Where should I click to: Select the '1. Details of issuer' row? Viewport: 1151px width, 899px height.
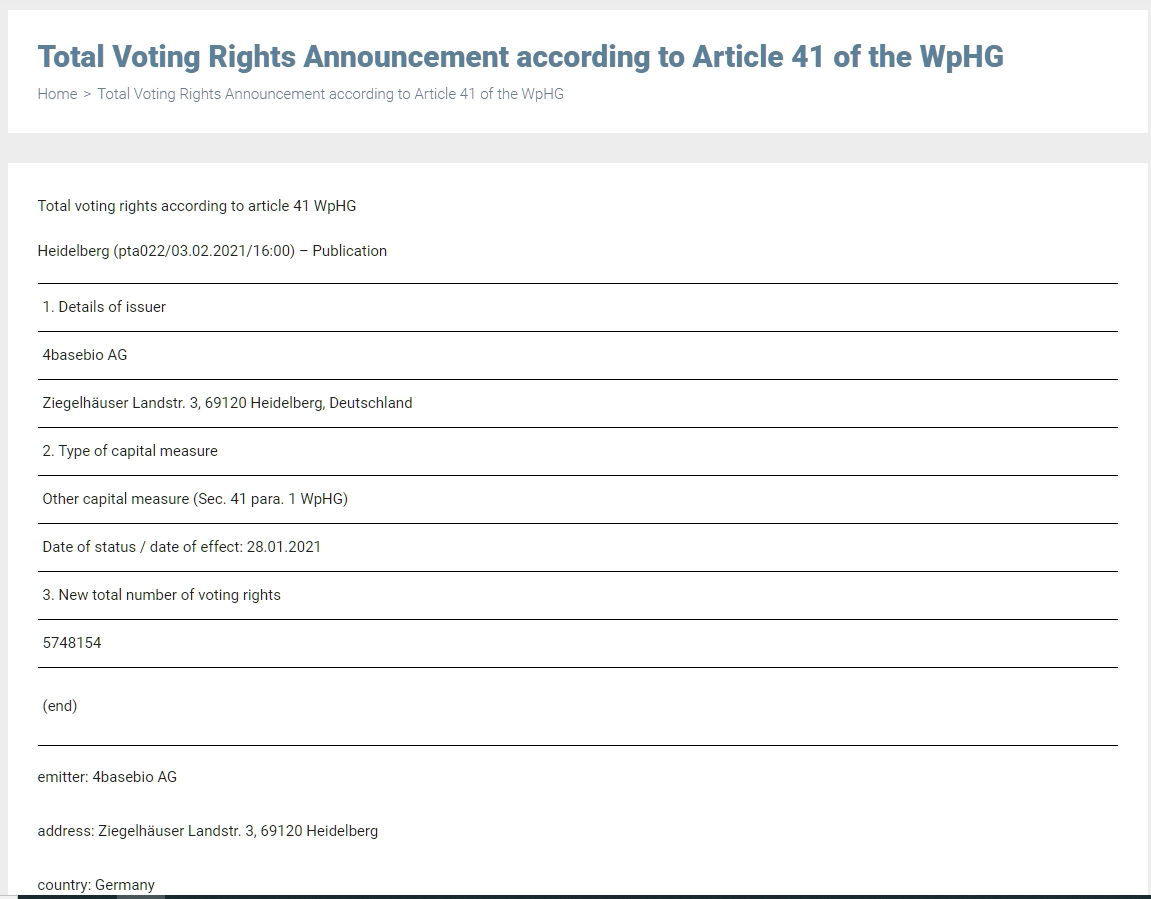pos(104,307)
